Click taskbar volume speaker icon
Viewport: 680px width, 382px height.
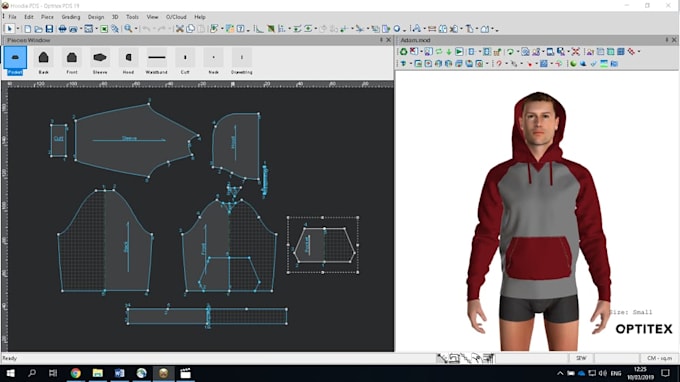[x=603, y=373]
